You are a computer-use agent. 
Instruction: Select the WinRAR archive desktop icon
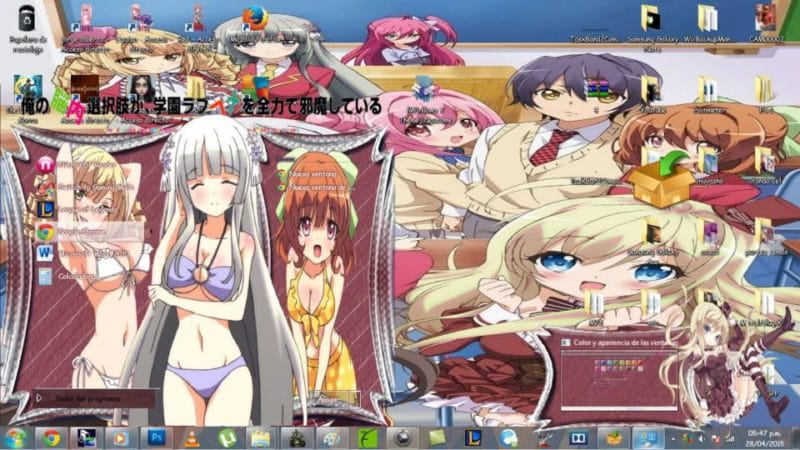pos(598,92)
